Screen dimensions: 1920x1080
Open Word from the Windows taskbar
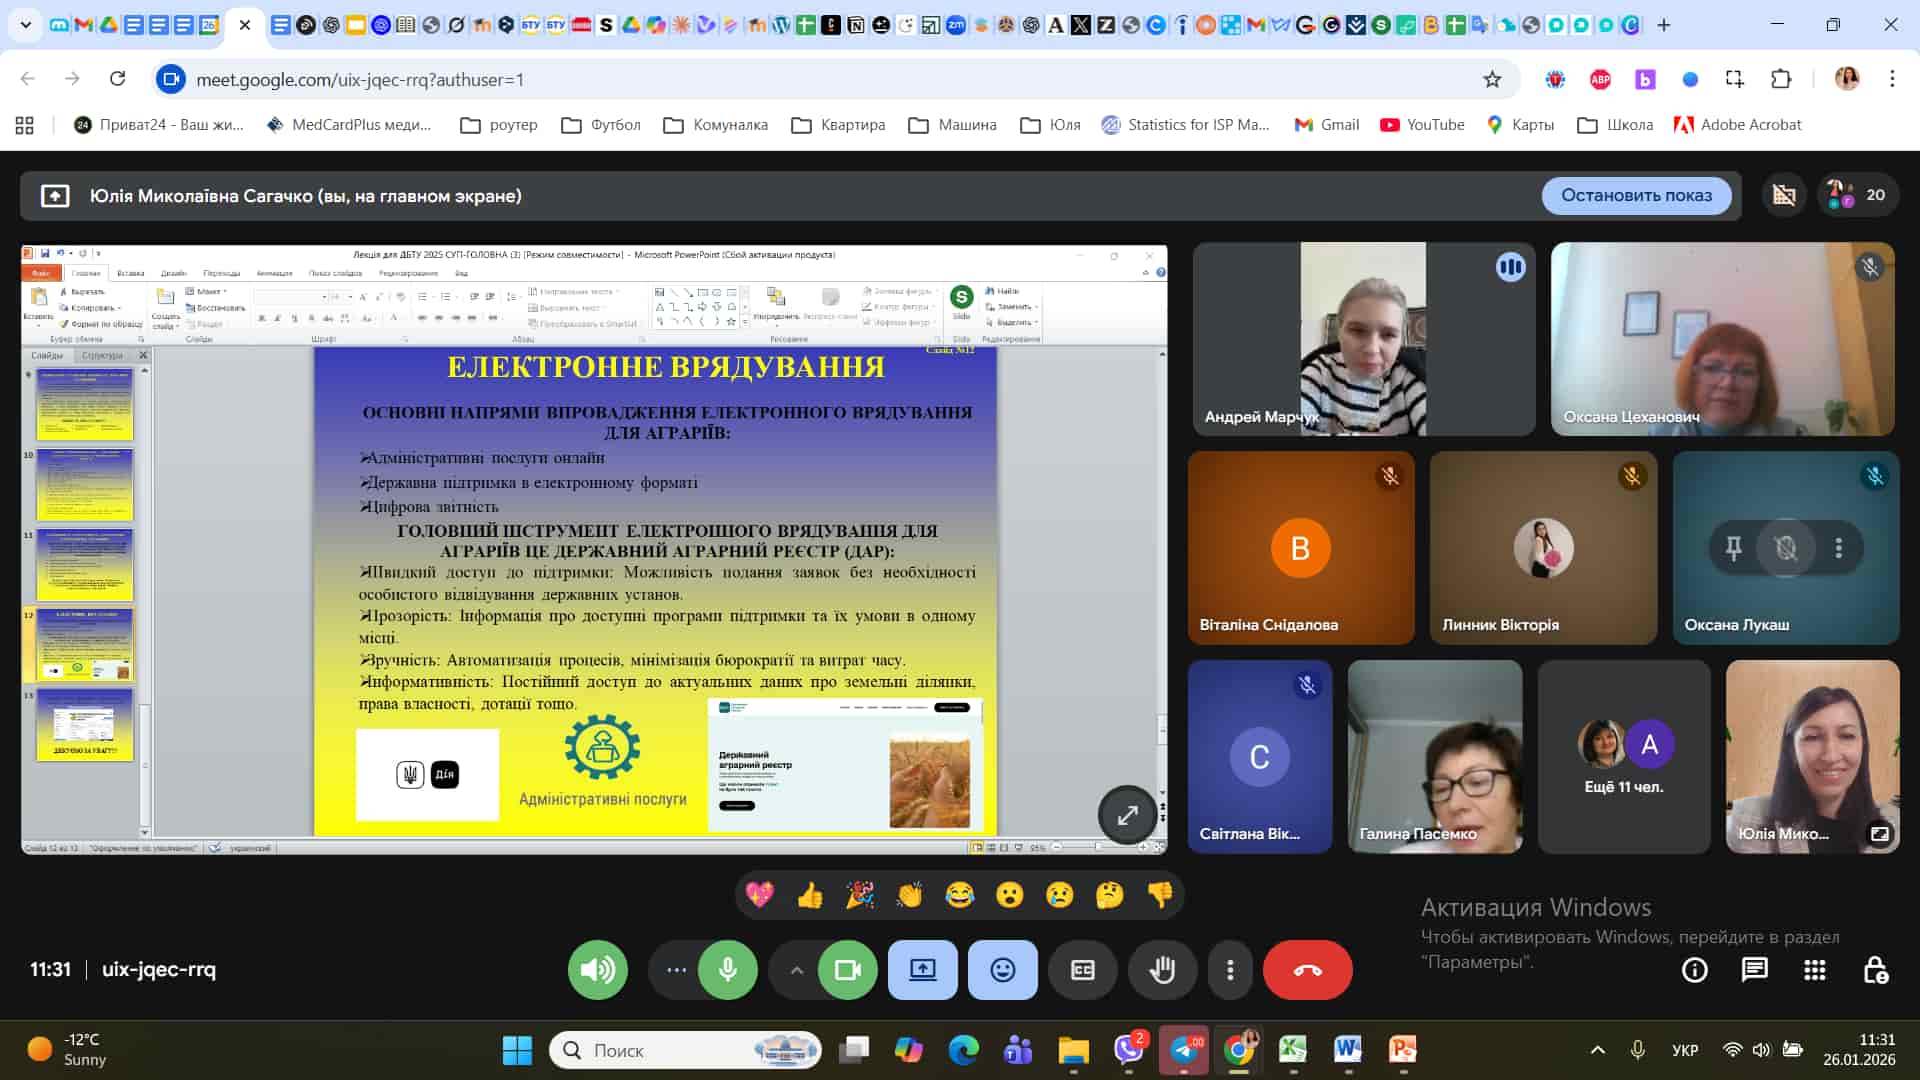[1347, 1050]
